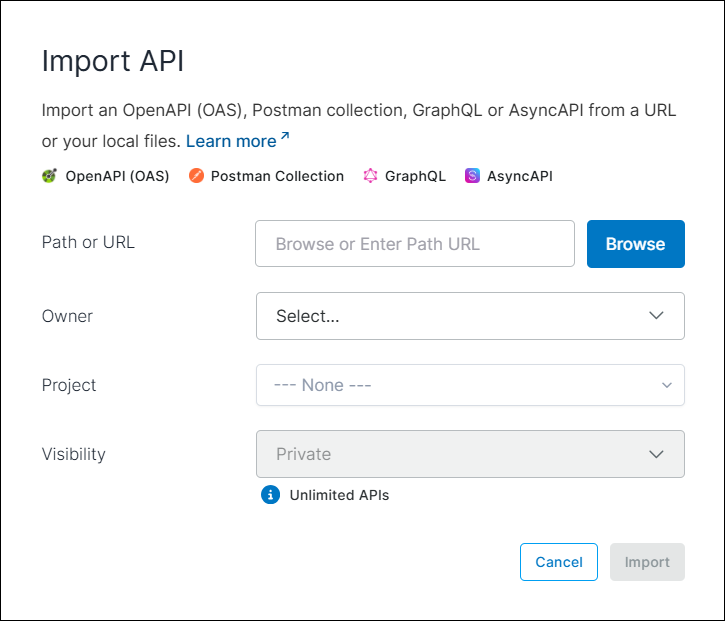Focus the Path or URL input field
Screen dimensions: 725x621
(415, 244)
